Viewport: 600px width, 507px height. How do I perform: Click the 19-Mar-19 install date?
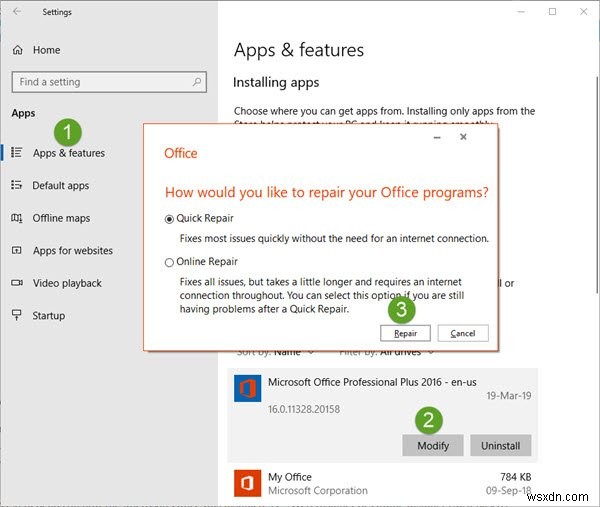[x=509, y=396]
